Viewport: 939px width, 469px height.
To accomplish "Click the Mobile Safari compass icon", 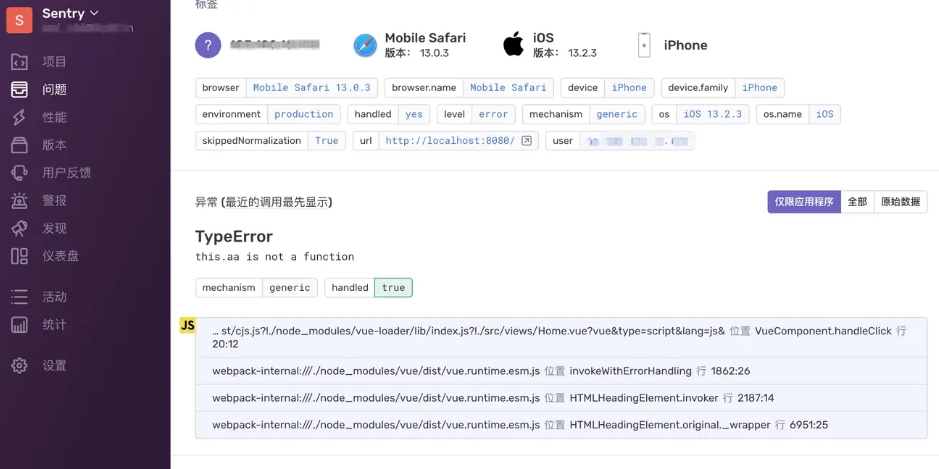I will pos(365,46).
